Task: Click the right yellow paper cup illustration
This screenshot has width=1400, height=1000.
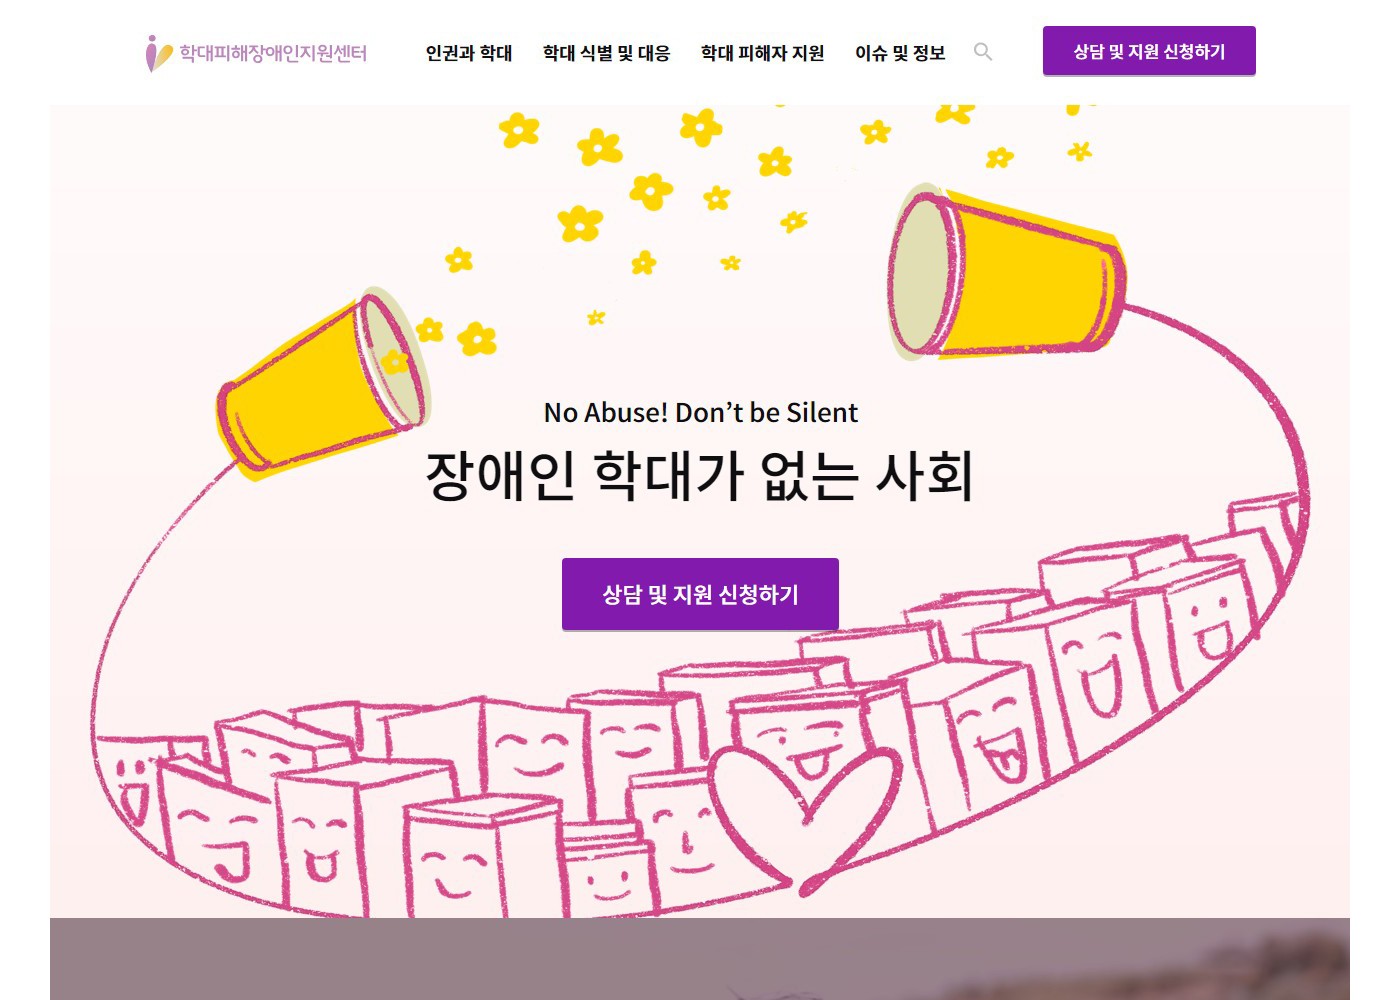Action: click(1005, 272)
